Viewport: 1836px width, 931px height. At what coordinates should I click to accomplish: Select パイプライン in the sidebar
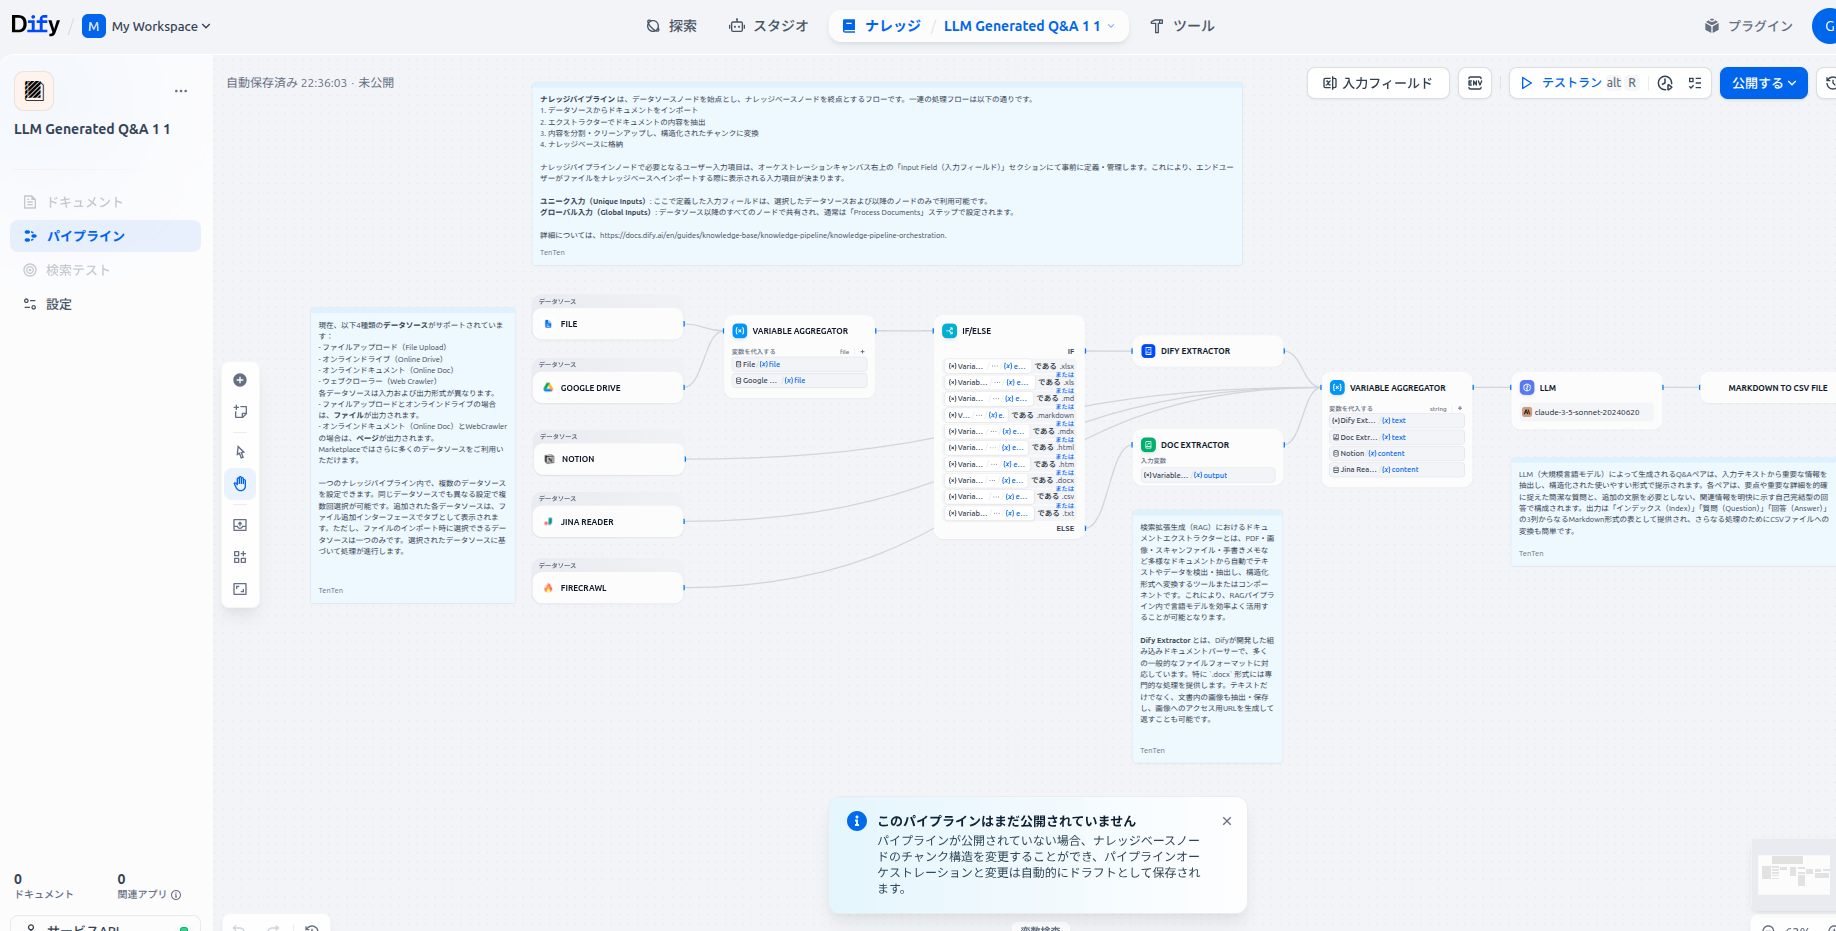(105, 236)
